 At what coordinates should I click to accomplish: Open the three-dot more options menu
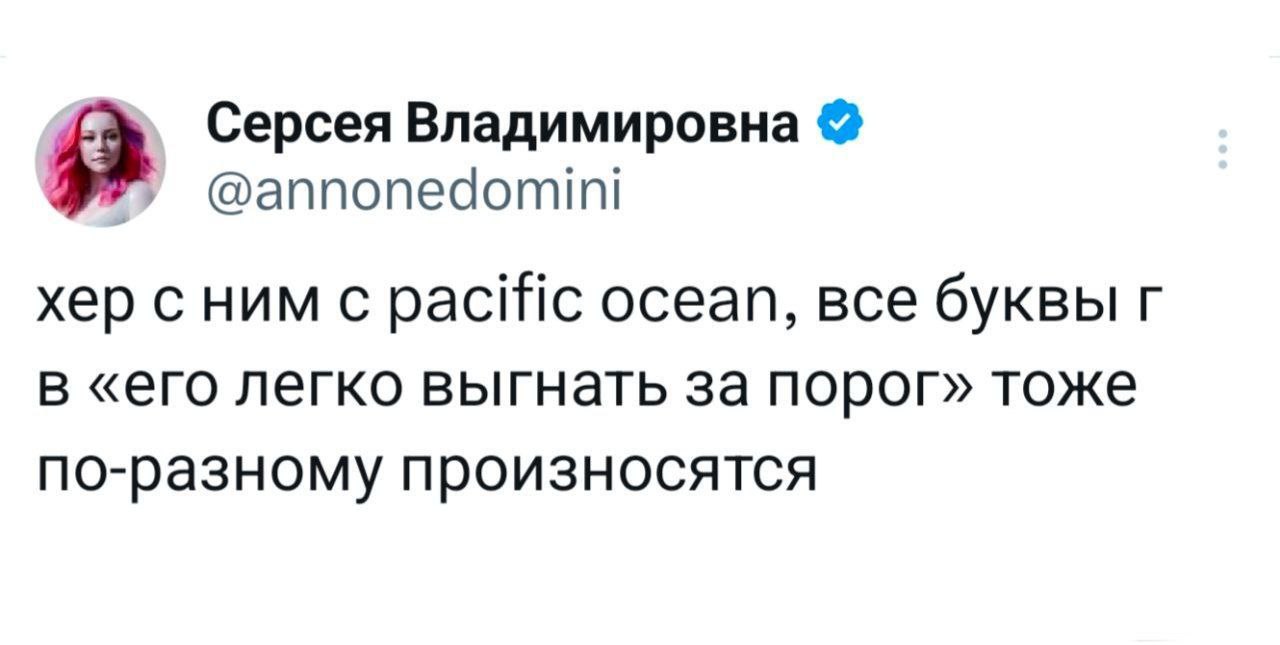[1221, 150]
